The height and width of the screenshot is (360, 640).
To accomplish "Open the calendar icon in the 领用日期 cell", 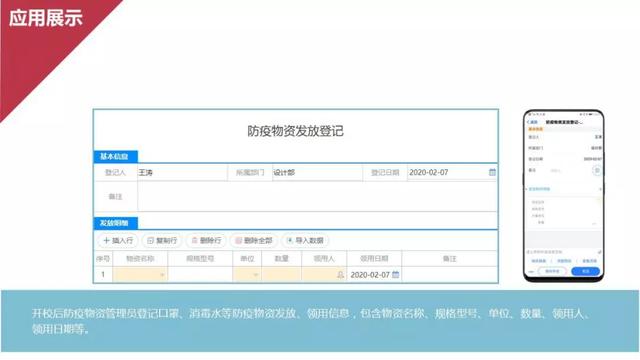I will pyautogui.click(x=396, y=275).
